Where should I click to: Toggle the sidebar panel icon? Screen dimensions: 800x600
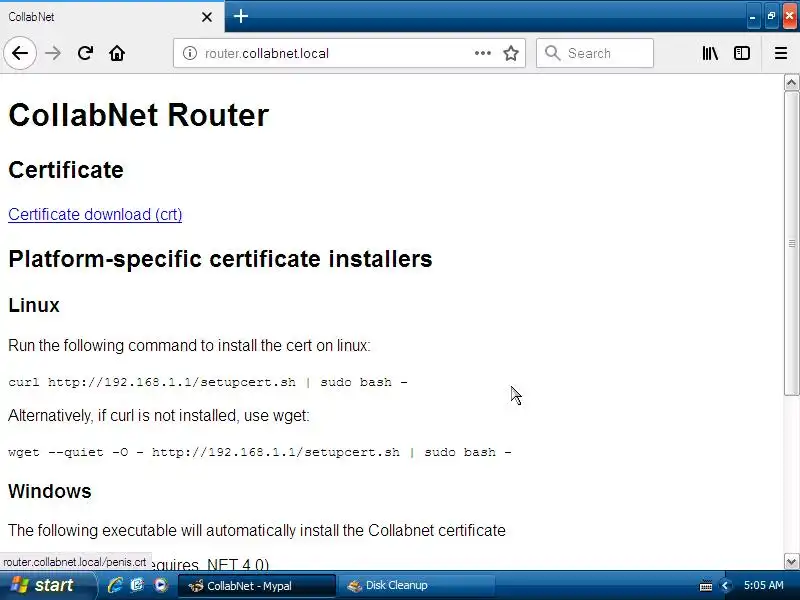(742, 53)
